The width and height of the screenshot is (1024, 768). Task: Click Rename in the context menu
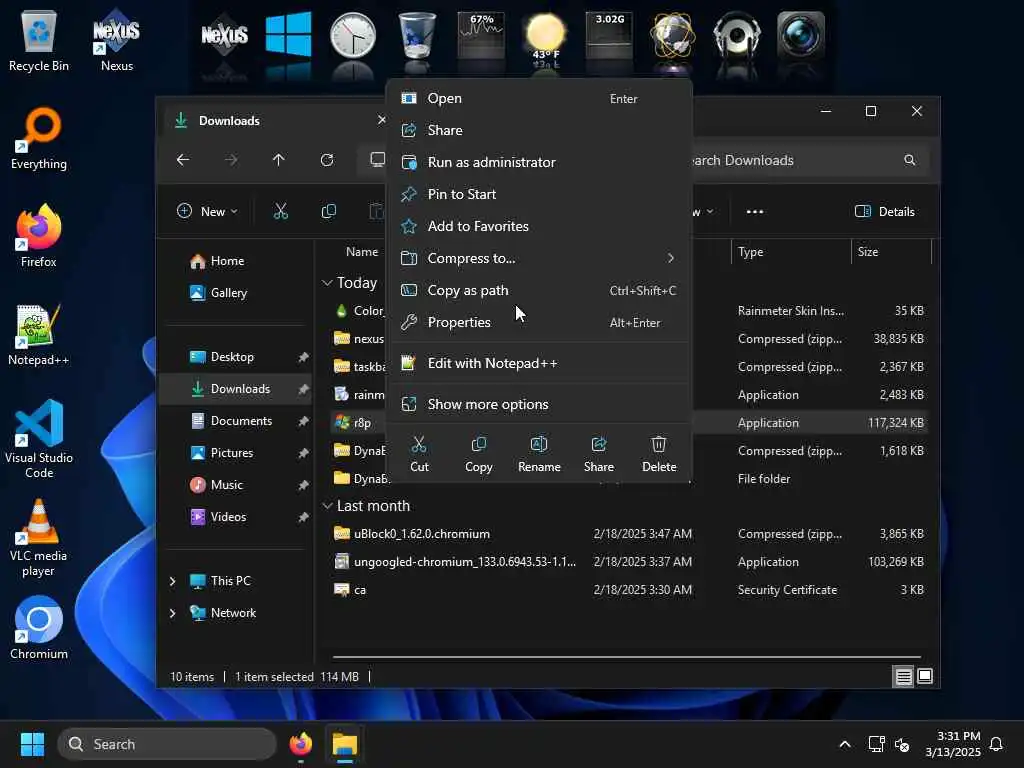tap(539, 454)
